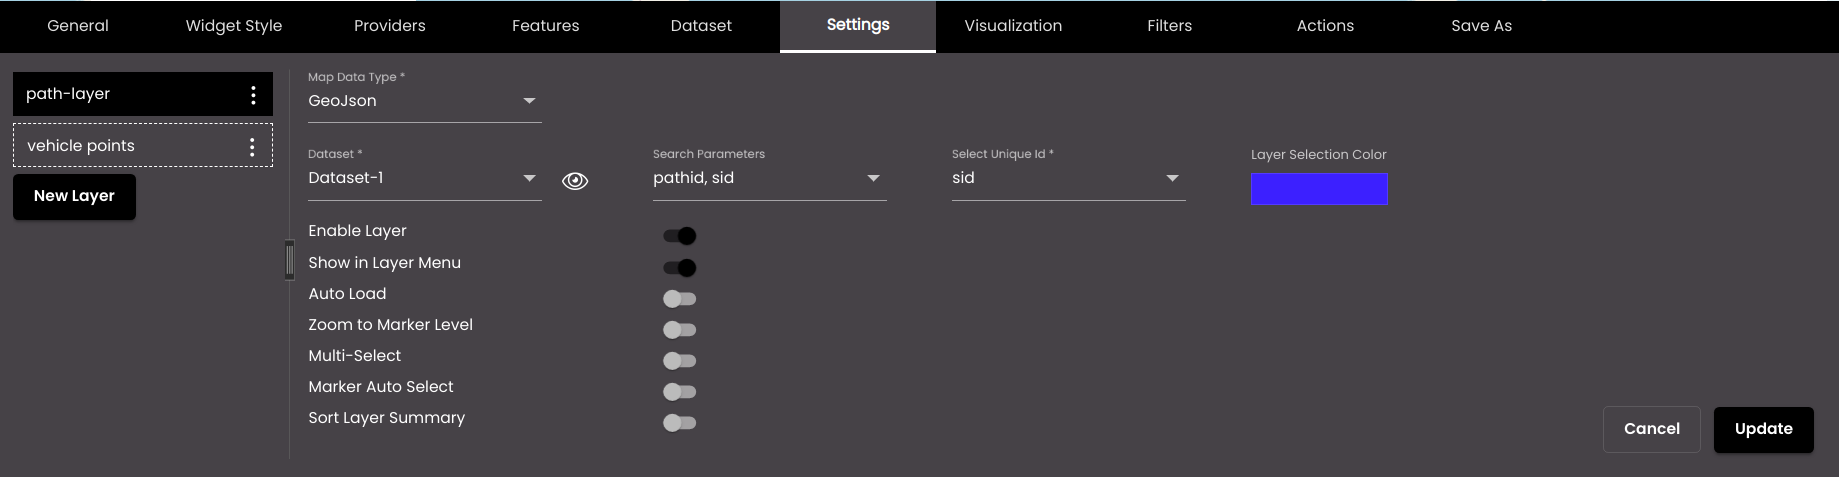
Task: Open the blue Layer Selection Color swatch
Action: click(x=1319, y=189)
